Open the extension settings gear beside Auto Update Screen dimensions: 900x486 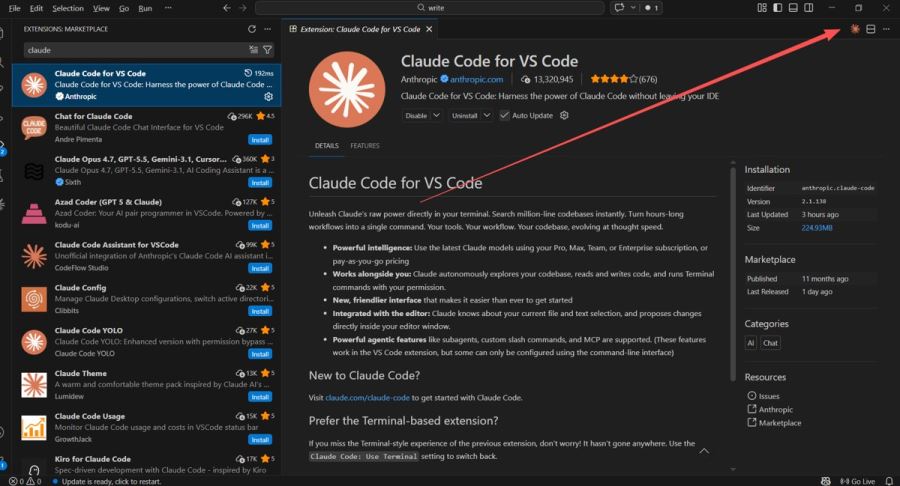coord(564,115)
